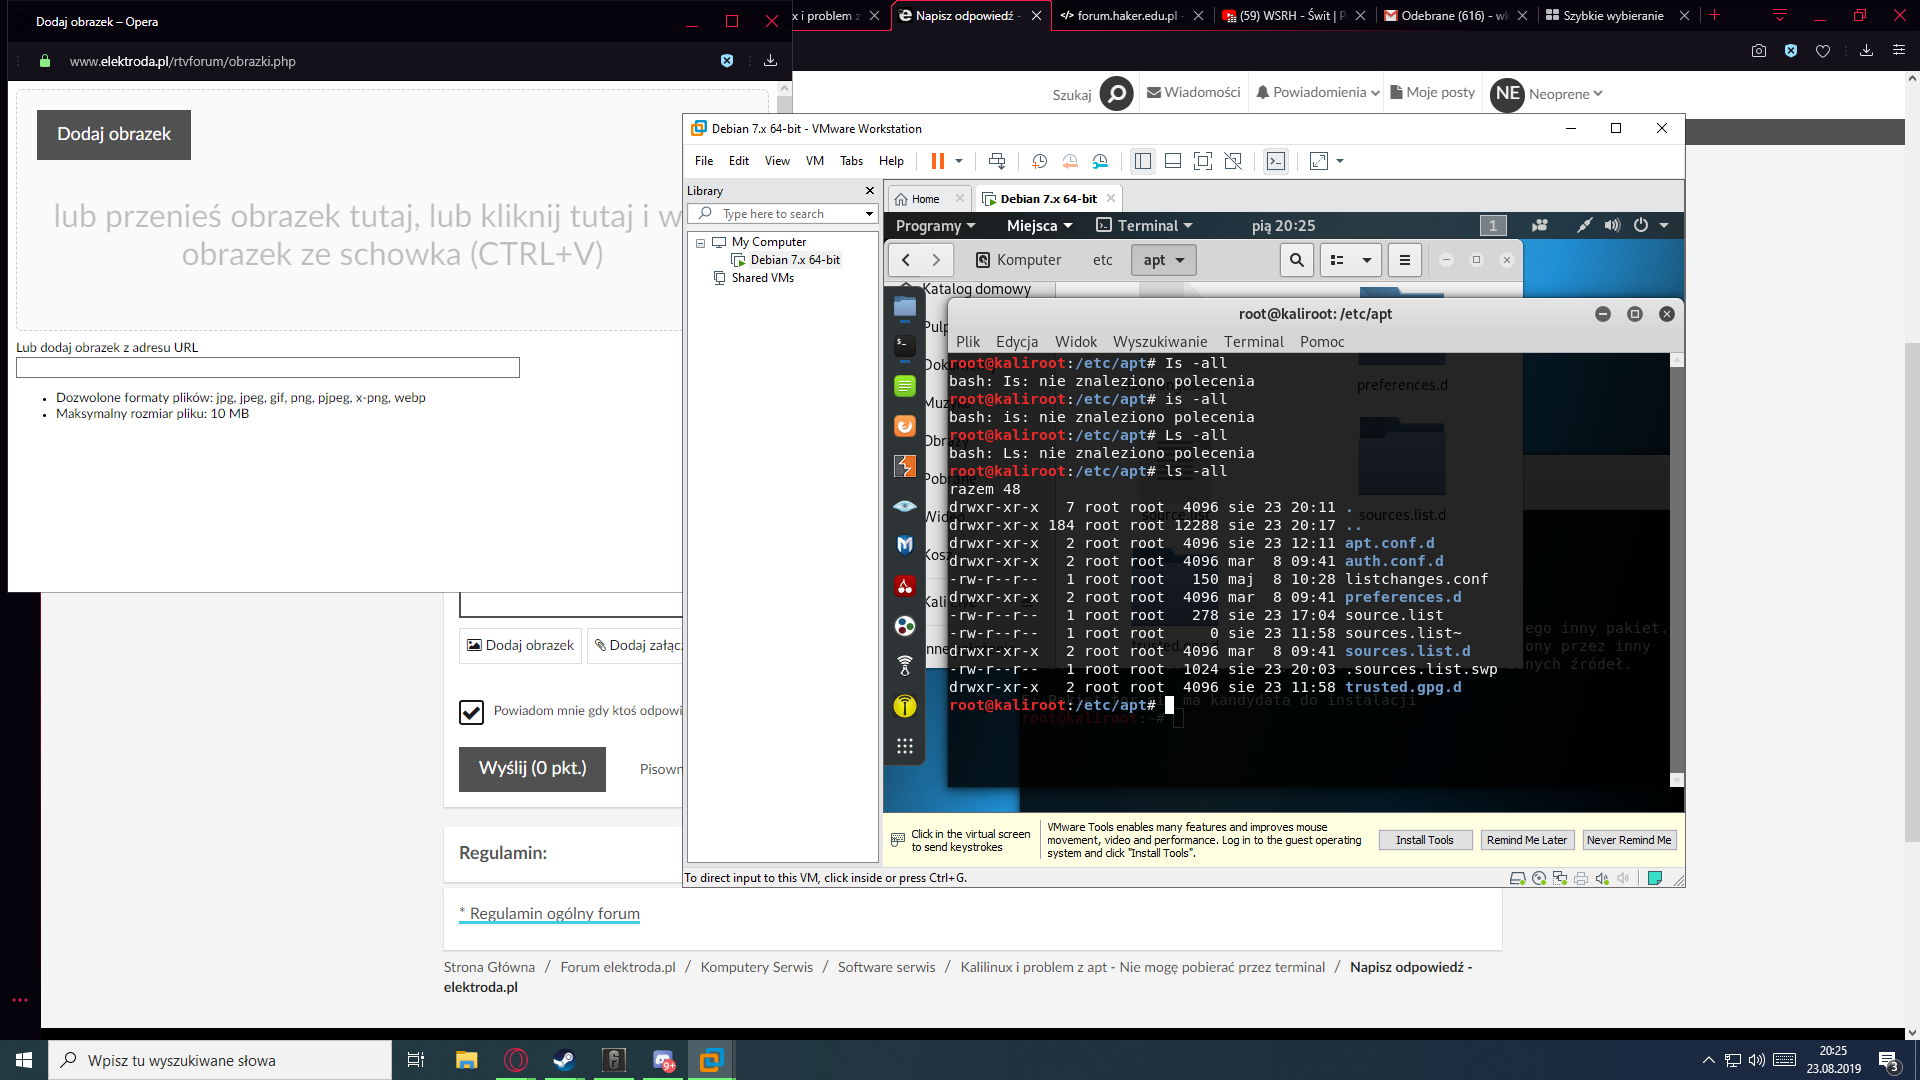This screenshot has width=1920, height=1080.
Task: Click Komputer in the file manager path bar
Action: [x=1018, y=260]
